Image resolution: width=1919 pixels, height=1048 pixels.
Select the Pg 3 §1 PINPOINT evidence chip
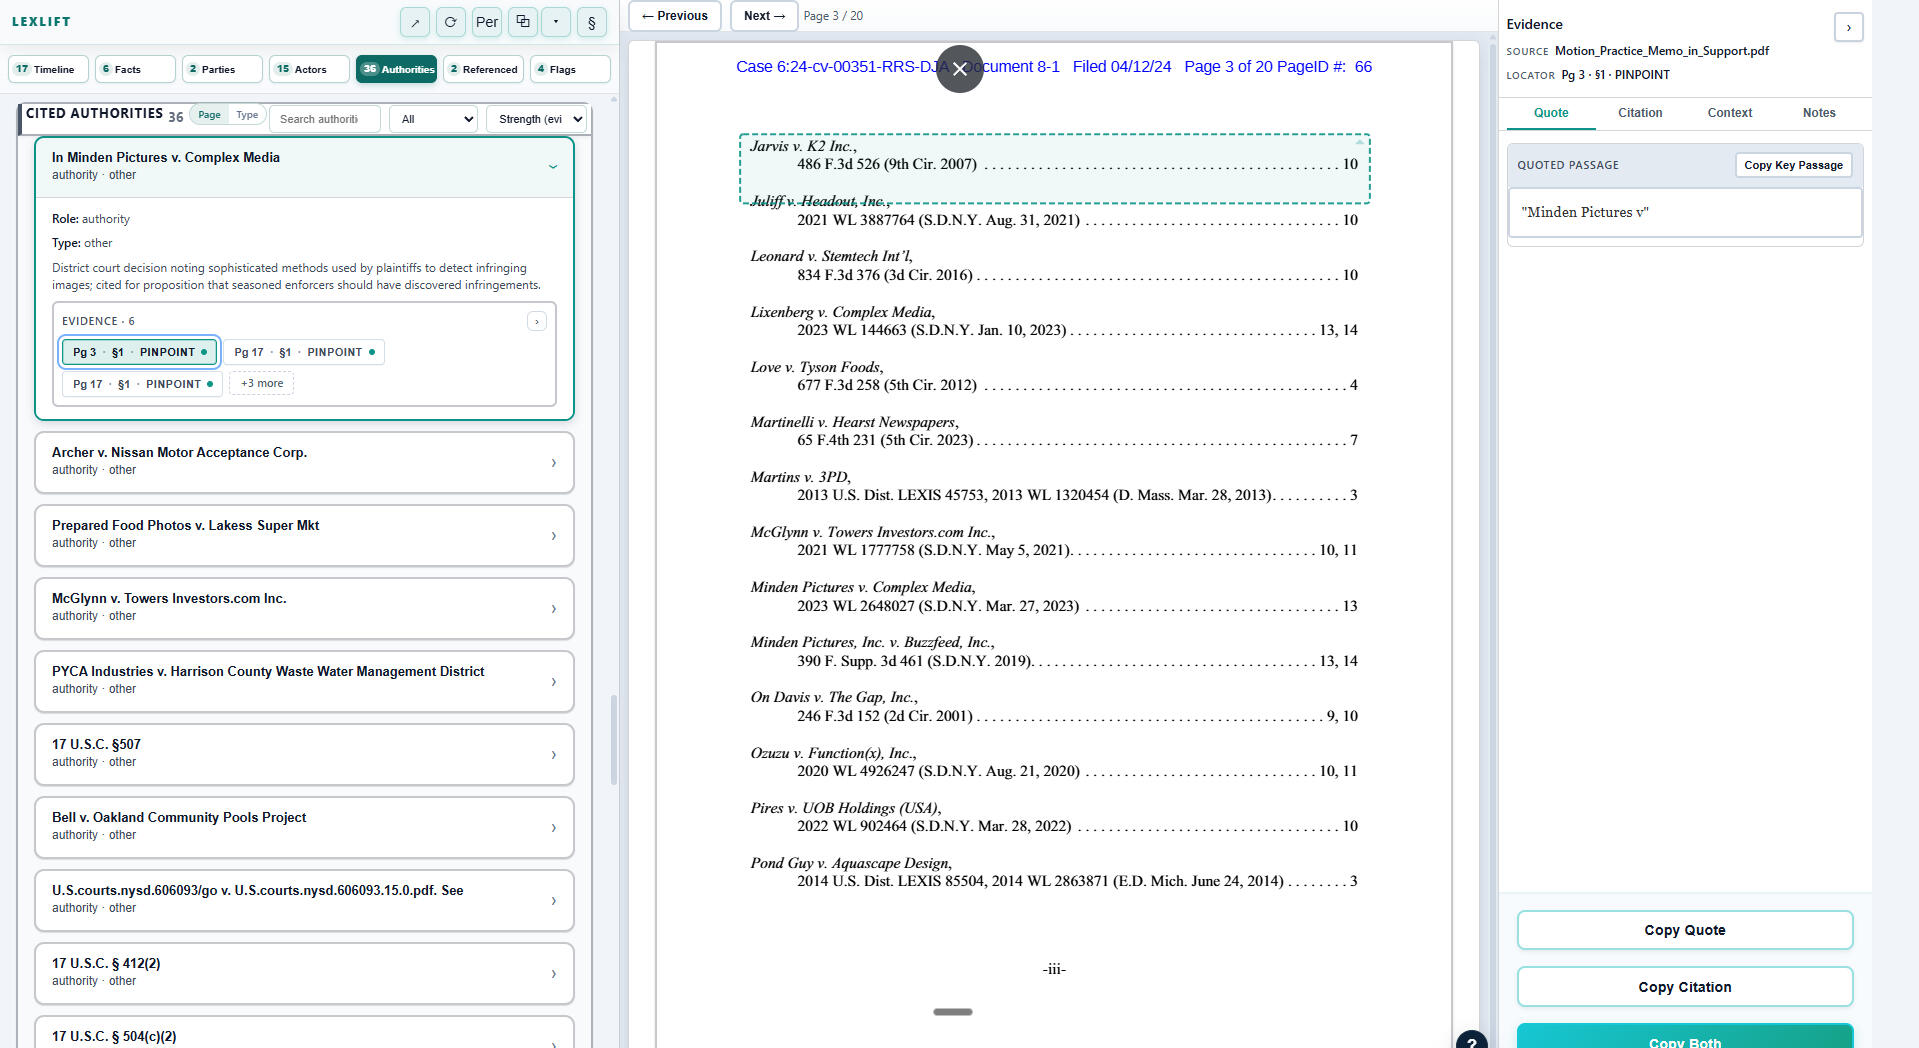pyautogui.click(x=139, y=352)
